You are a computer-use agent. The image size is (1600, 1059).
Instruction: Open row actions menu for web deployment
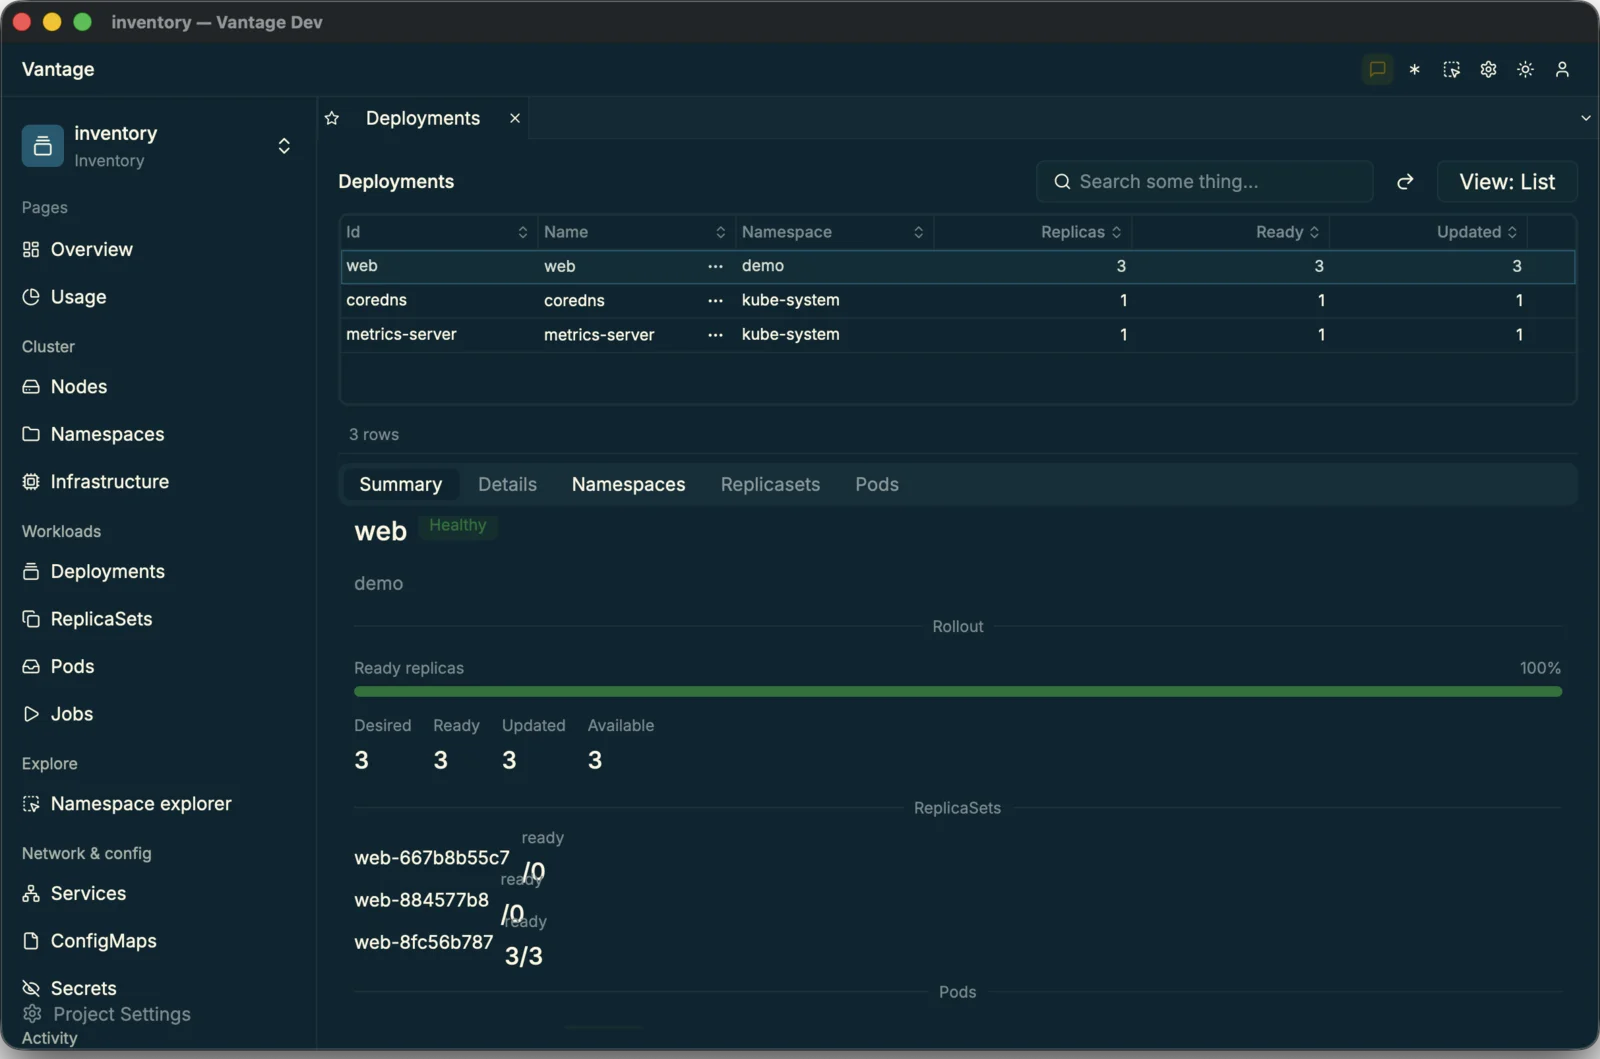(x=715, y=266)
